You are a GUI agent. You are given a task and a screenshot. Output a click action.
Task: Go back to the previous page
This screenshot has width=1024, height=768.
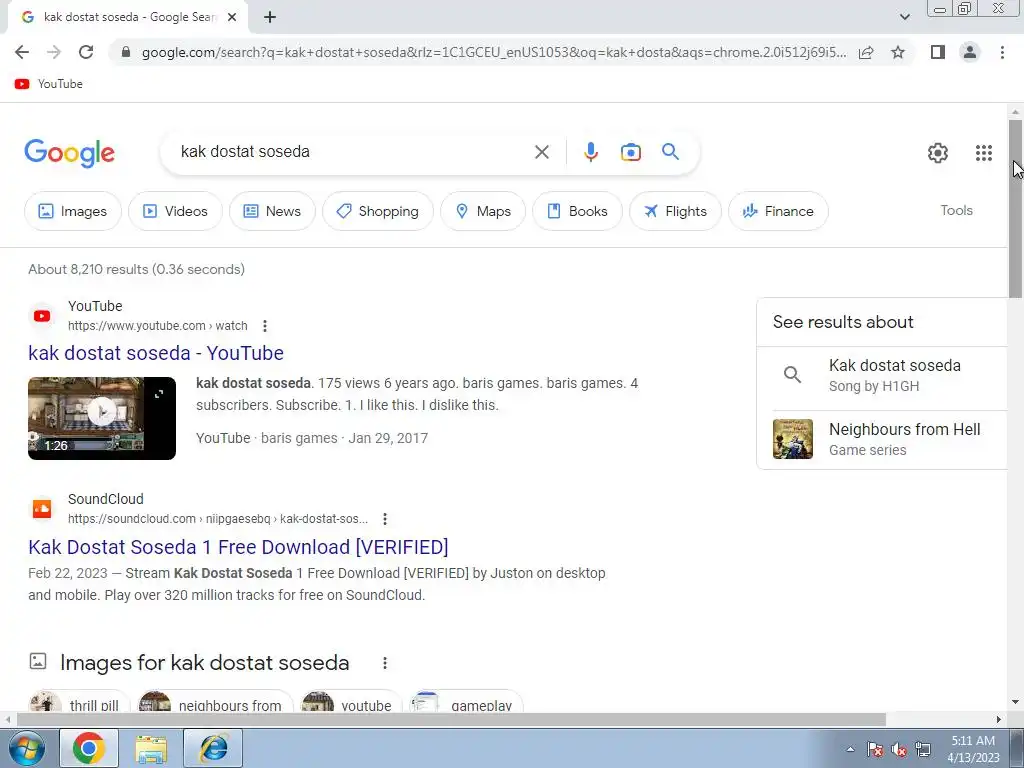22,52
